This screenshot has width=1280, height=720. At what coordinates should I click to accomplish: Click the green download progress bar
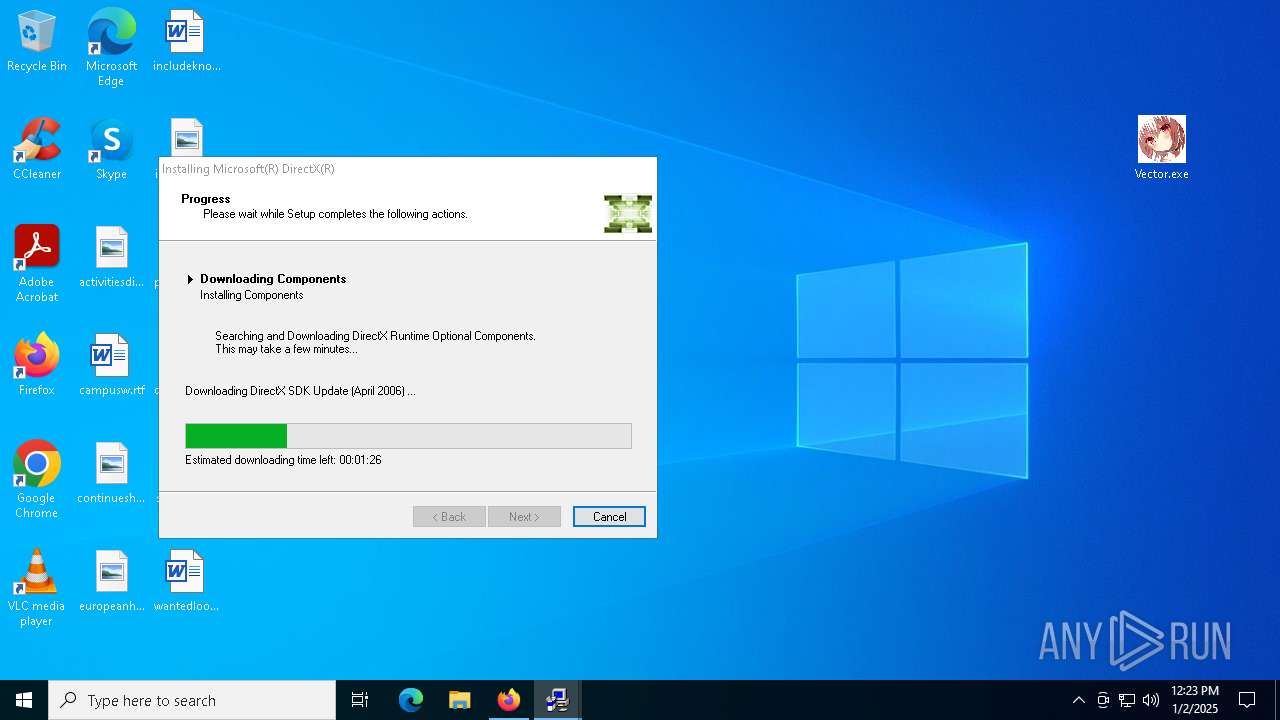tap(408, 436)
